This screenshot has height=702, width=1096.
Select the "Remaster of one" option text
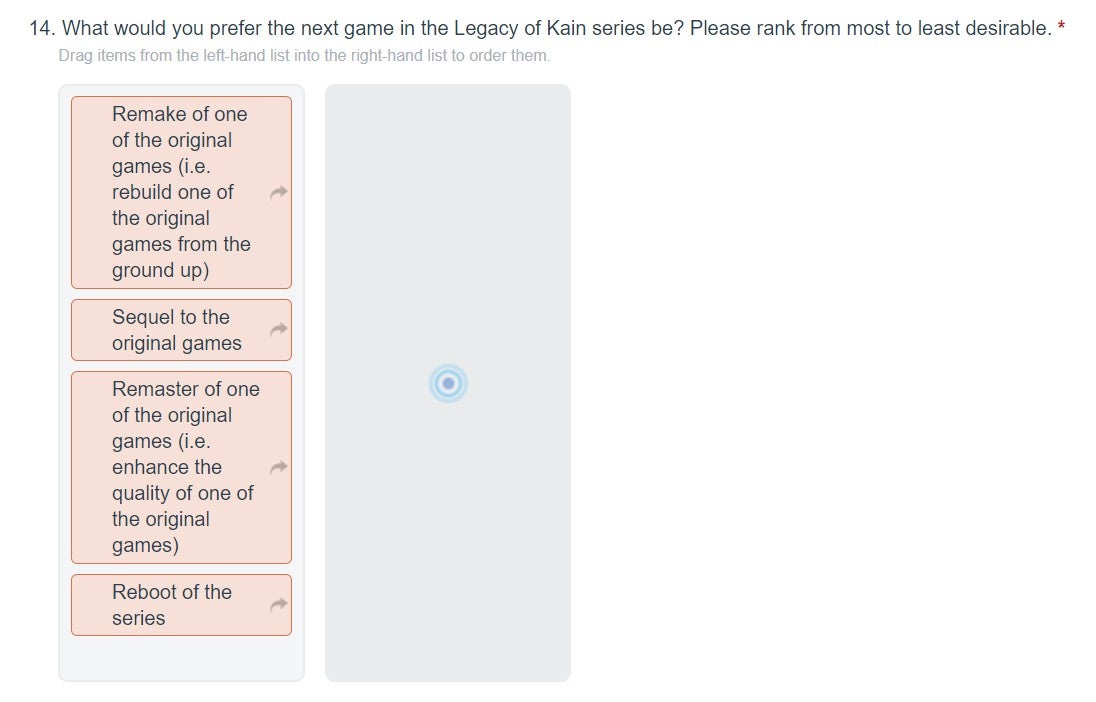pos(186,389)
